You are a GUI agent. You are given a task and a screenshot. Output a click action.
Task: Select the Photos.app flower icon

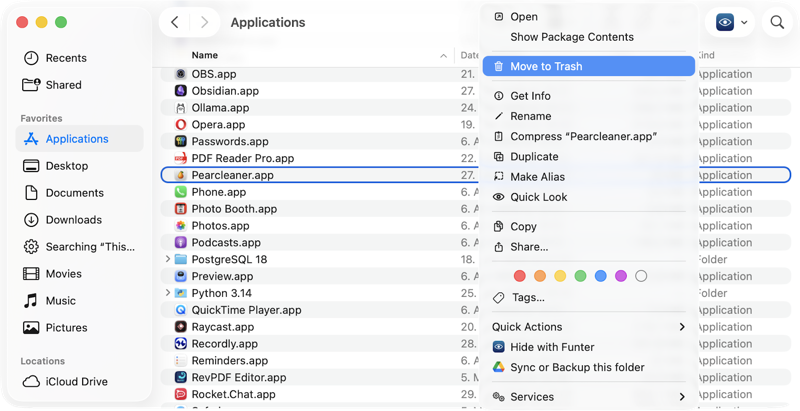click(181, 225)
